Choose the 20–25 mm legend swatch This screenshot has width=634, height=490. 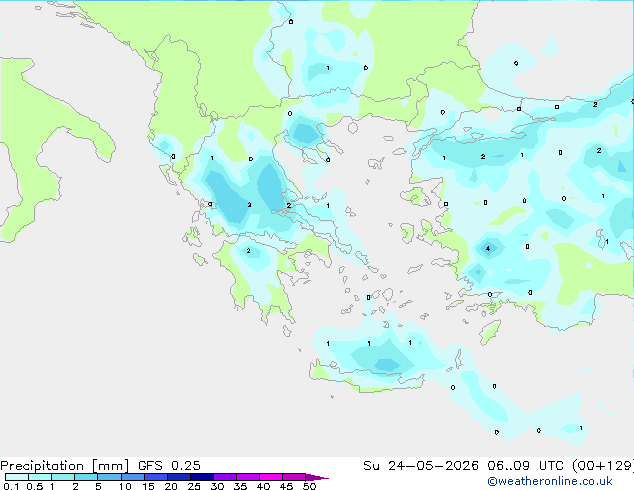[179, 477]
